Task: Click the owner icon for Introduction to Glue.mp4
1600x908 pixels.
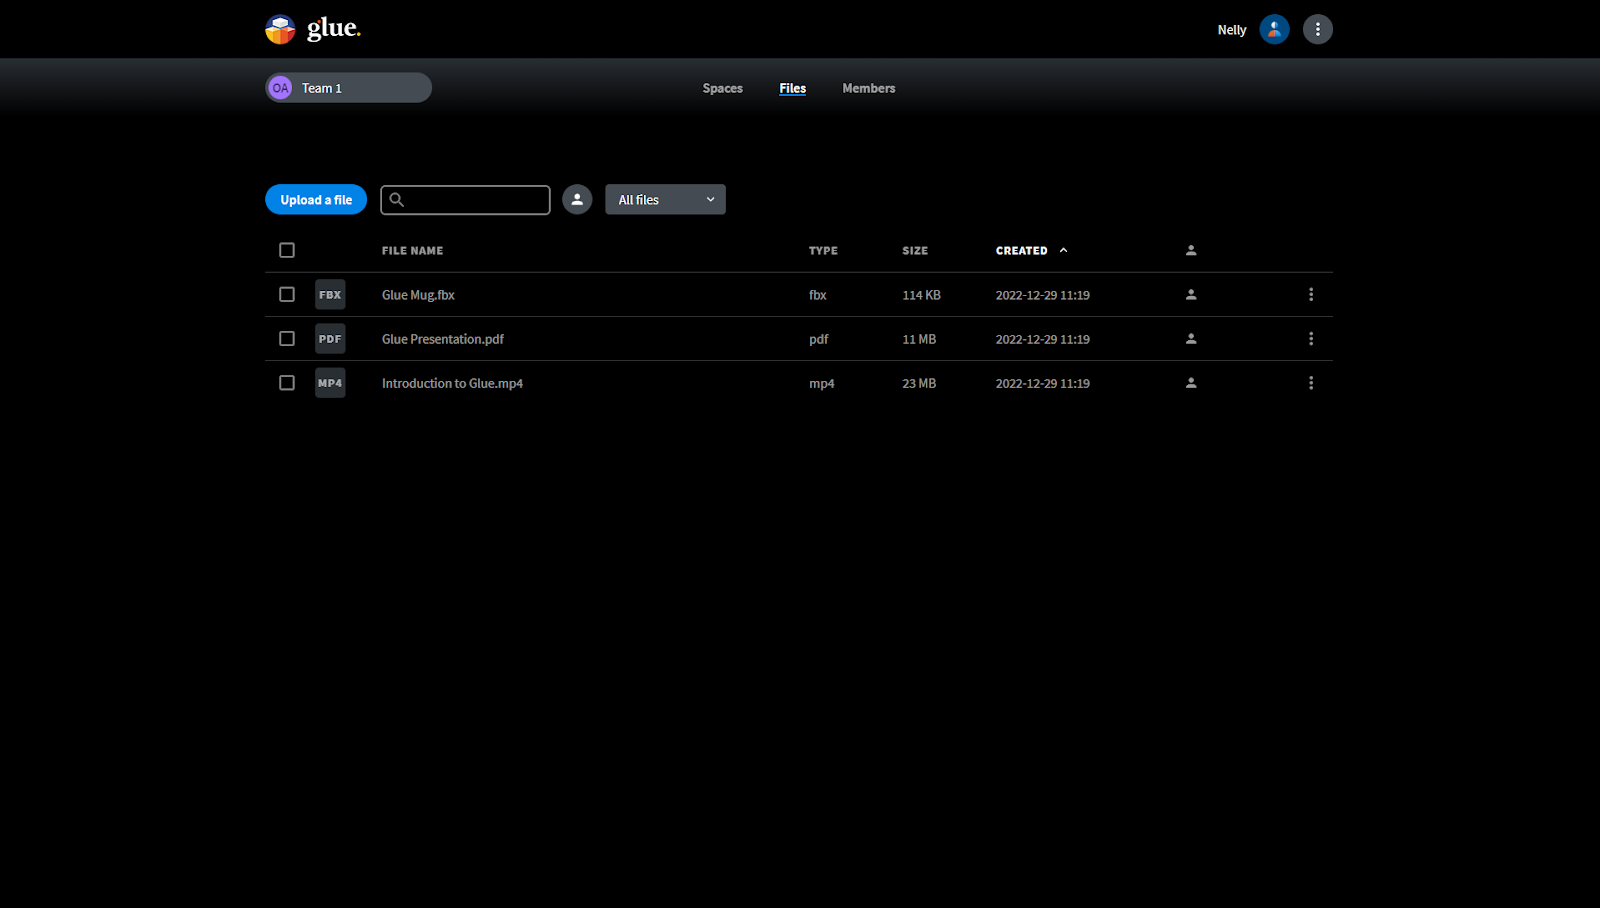Action: click(x=1191, y=383)
